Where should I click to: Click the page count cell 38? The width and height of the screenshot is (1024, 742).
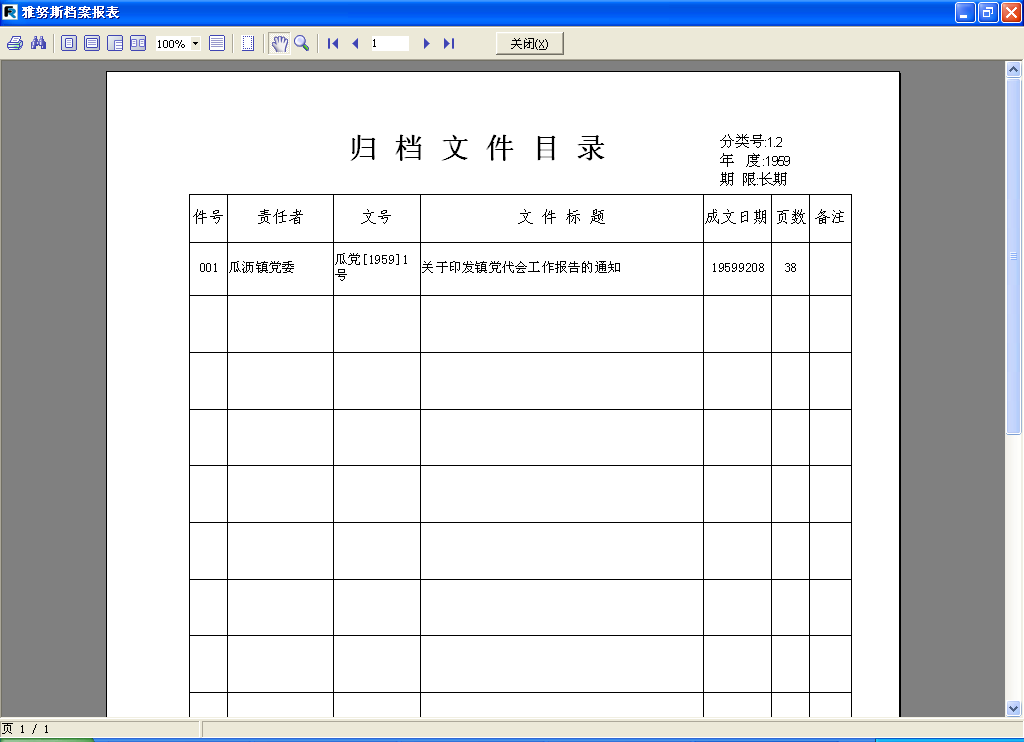(790, 268)
